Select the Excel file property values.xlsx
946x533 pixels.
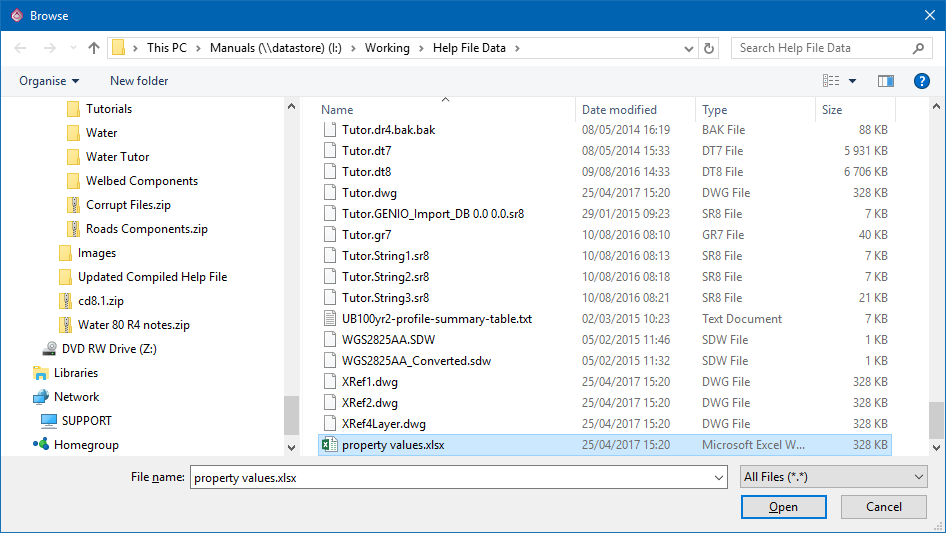point(392,445)
